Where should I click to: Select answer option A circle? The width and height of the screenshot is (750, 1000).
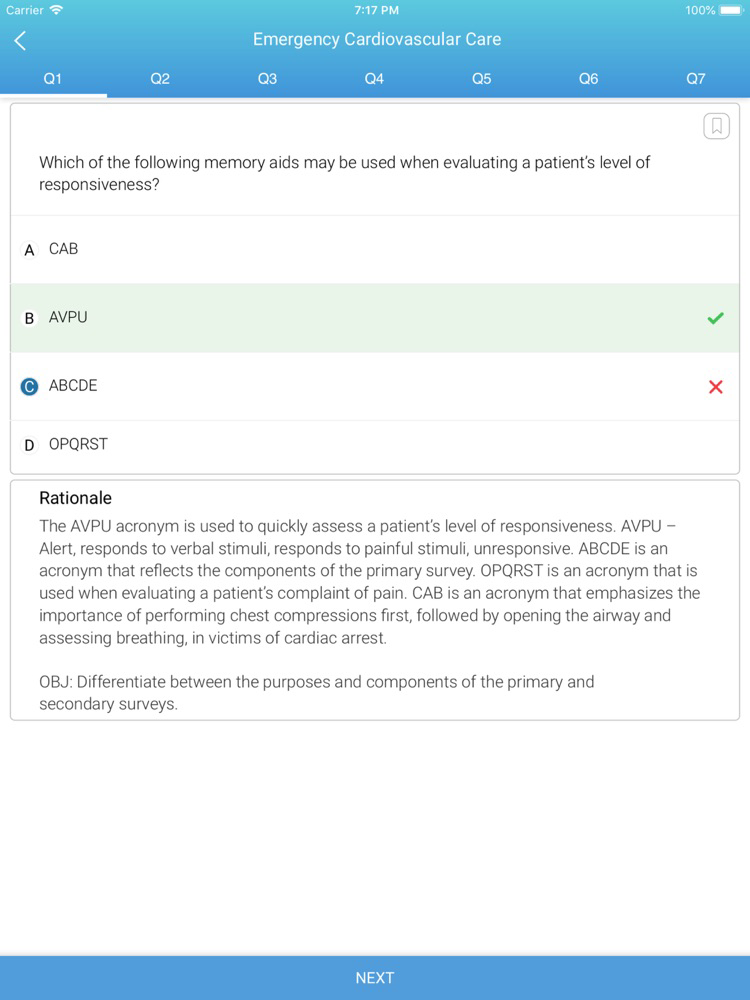click(29, 250)
